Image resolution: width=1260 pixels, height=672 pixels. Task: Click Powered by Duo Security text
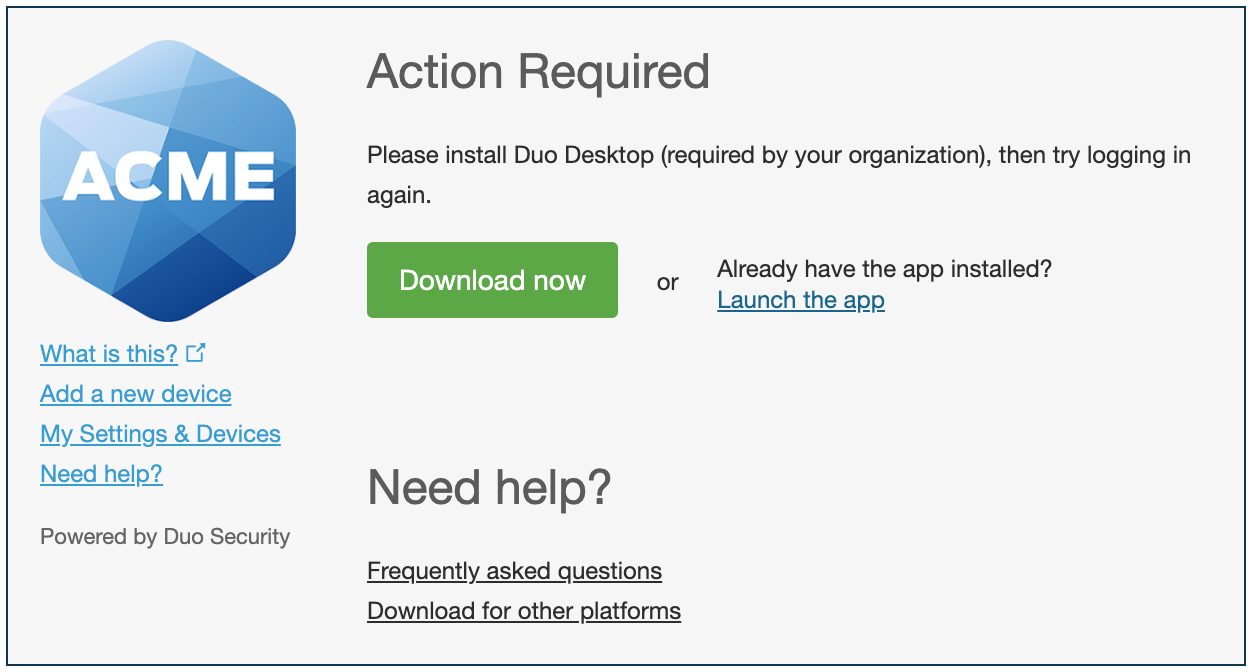tap(164, 536)
